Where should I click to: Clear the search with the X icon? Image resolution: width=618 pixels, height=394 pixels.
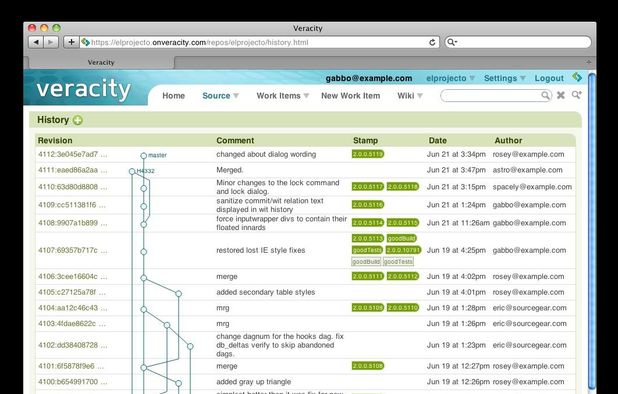click(x=561, y=95)
